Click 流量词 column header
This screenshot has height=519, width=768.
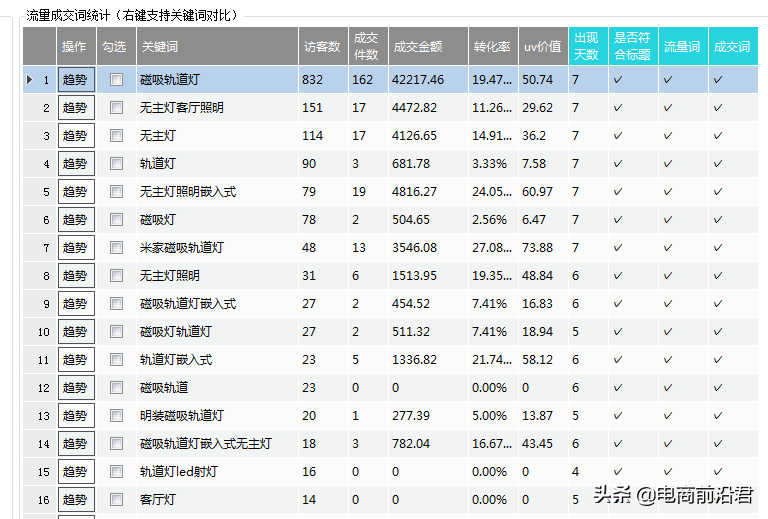(x=684, y=47)
